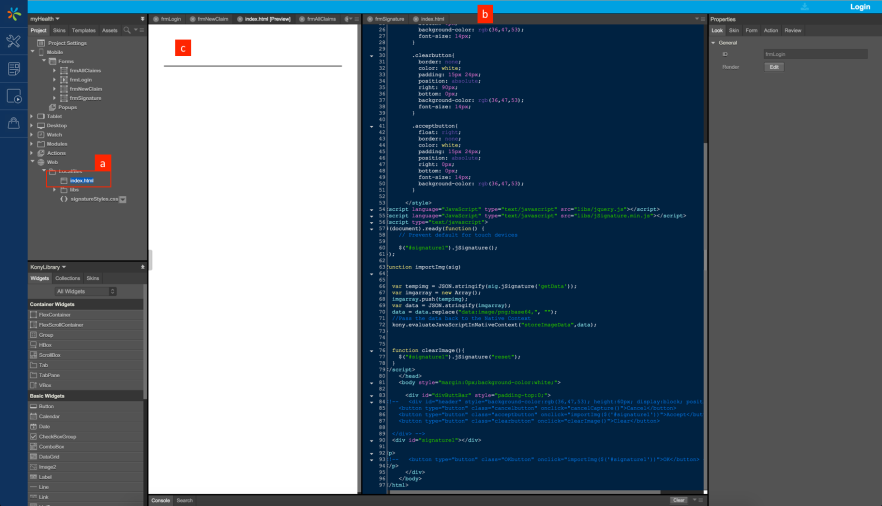
Task: Expand the Tablet tree node
Action: pyautogui.click(x=32, y=116)
